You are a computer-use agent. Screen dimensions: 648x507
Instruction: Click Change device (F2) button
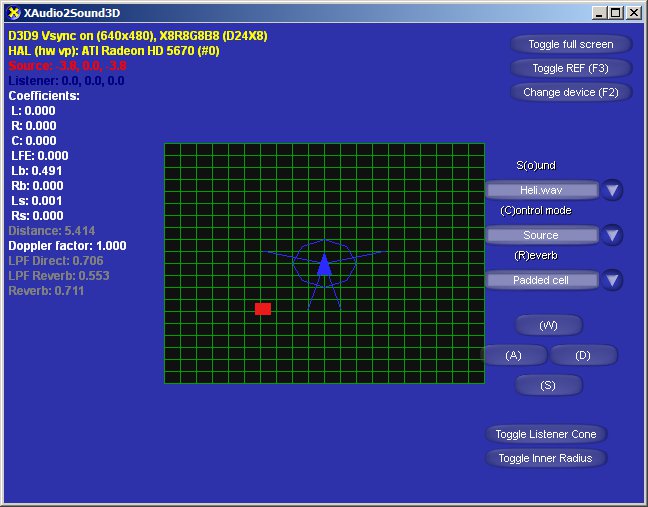click(571, 92)
